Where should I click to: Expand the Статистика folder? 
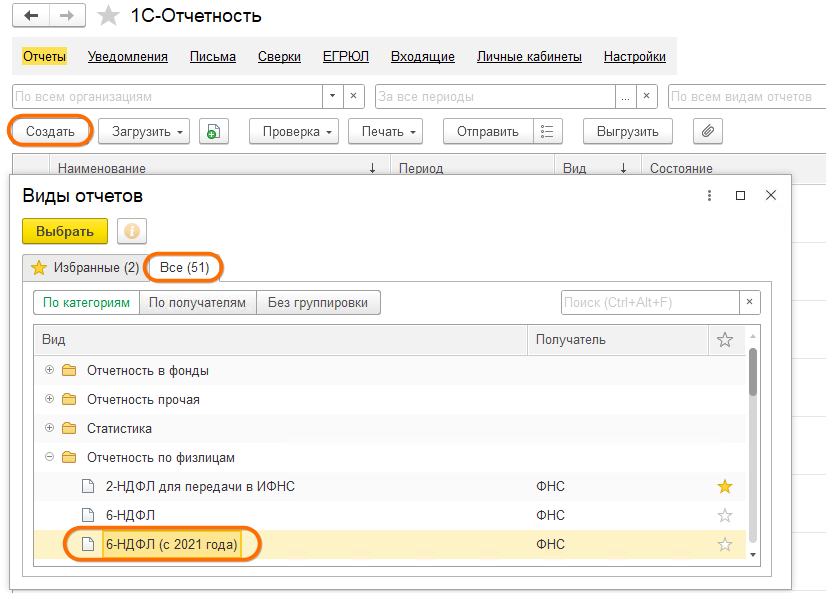coord(50,428)
